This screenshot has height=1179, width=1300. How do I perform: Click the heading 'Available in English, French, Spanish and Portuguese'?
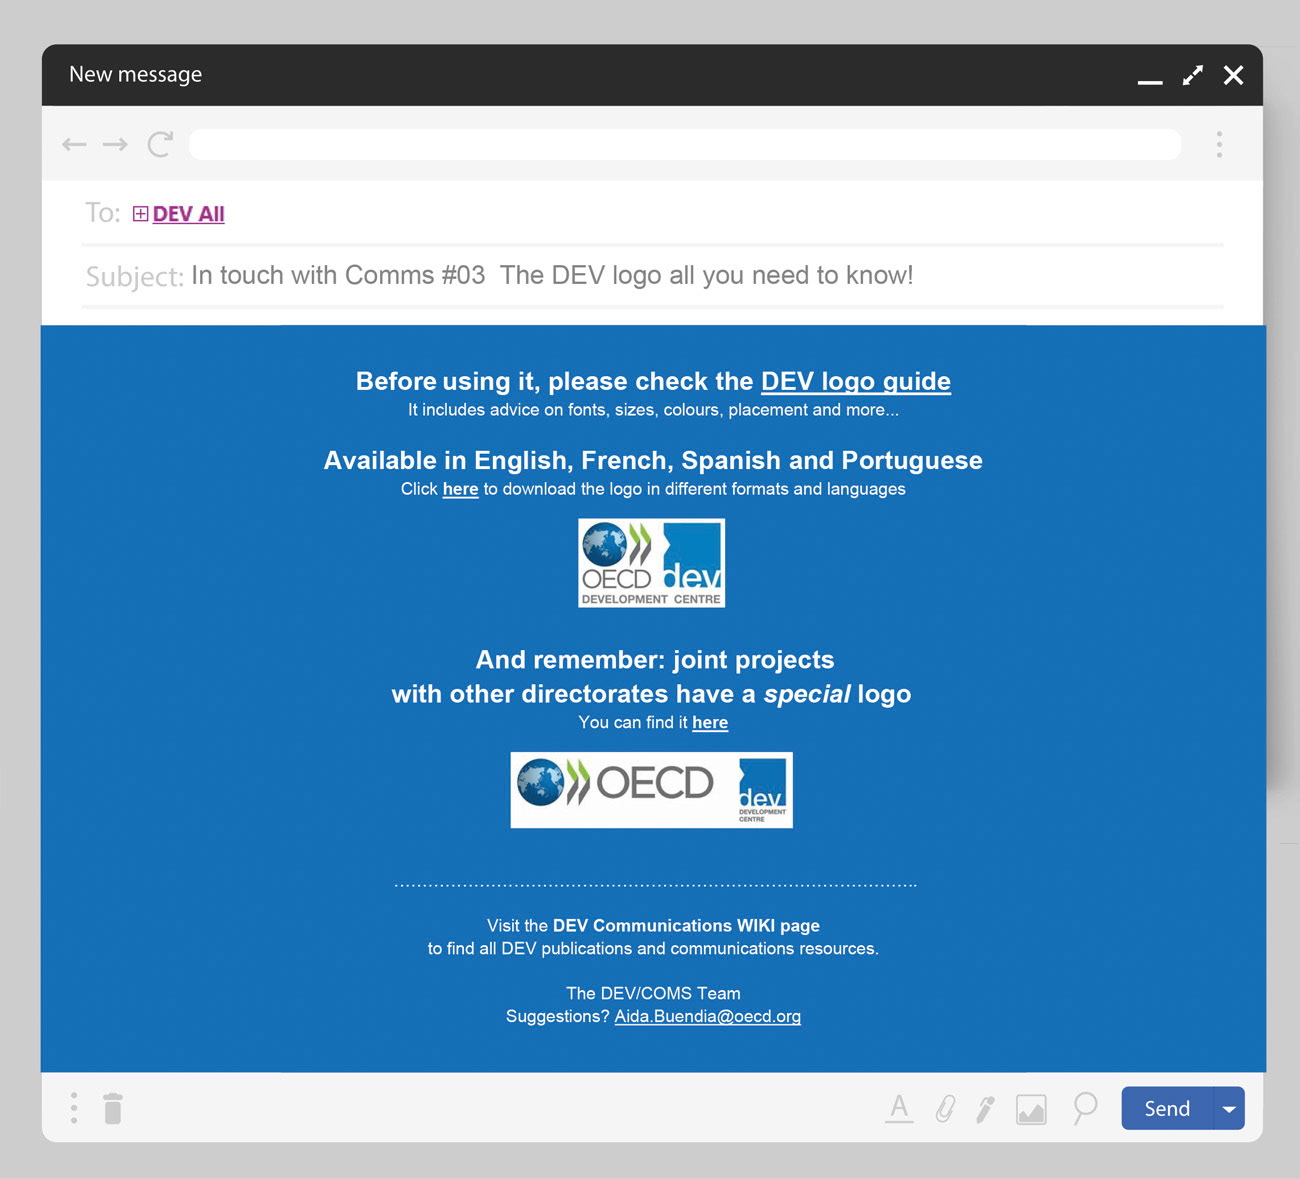(653, 460)
